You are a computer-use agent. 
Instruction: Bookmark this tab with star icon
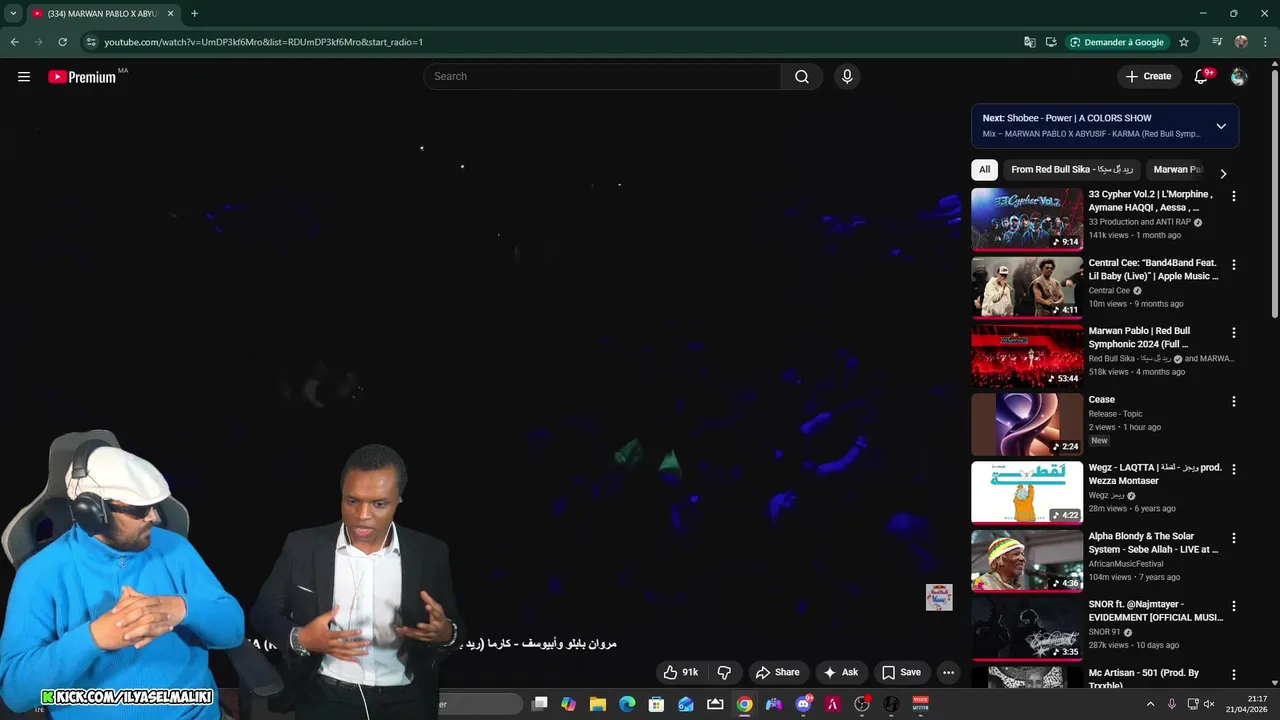pos(1184,42)
